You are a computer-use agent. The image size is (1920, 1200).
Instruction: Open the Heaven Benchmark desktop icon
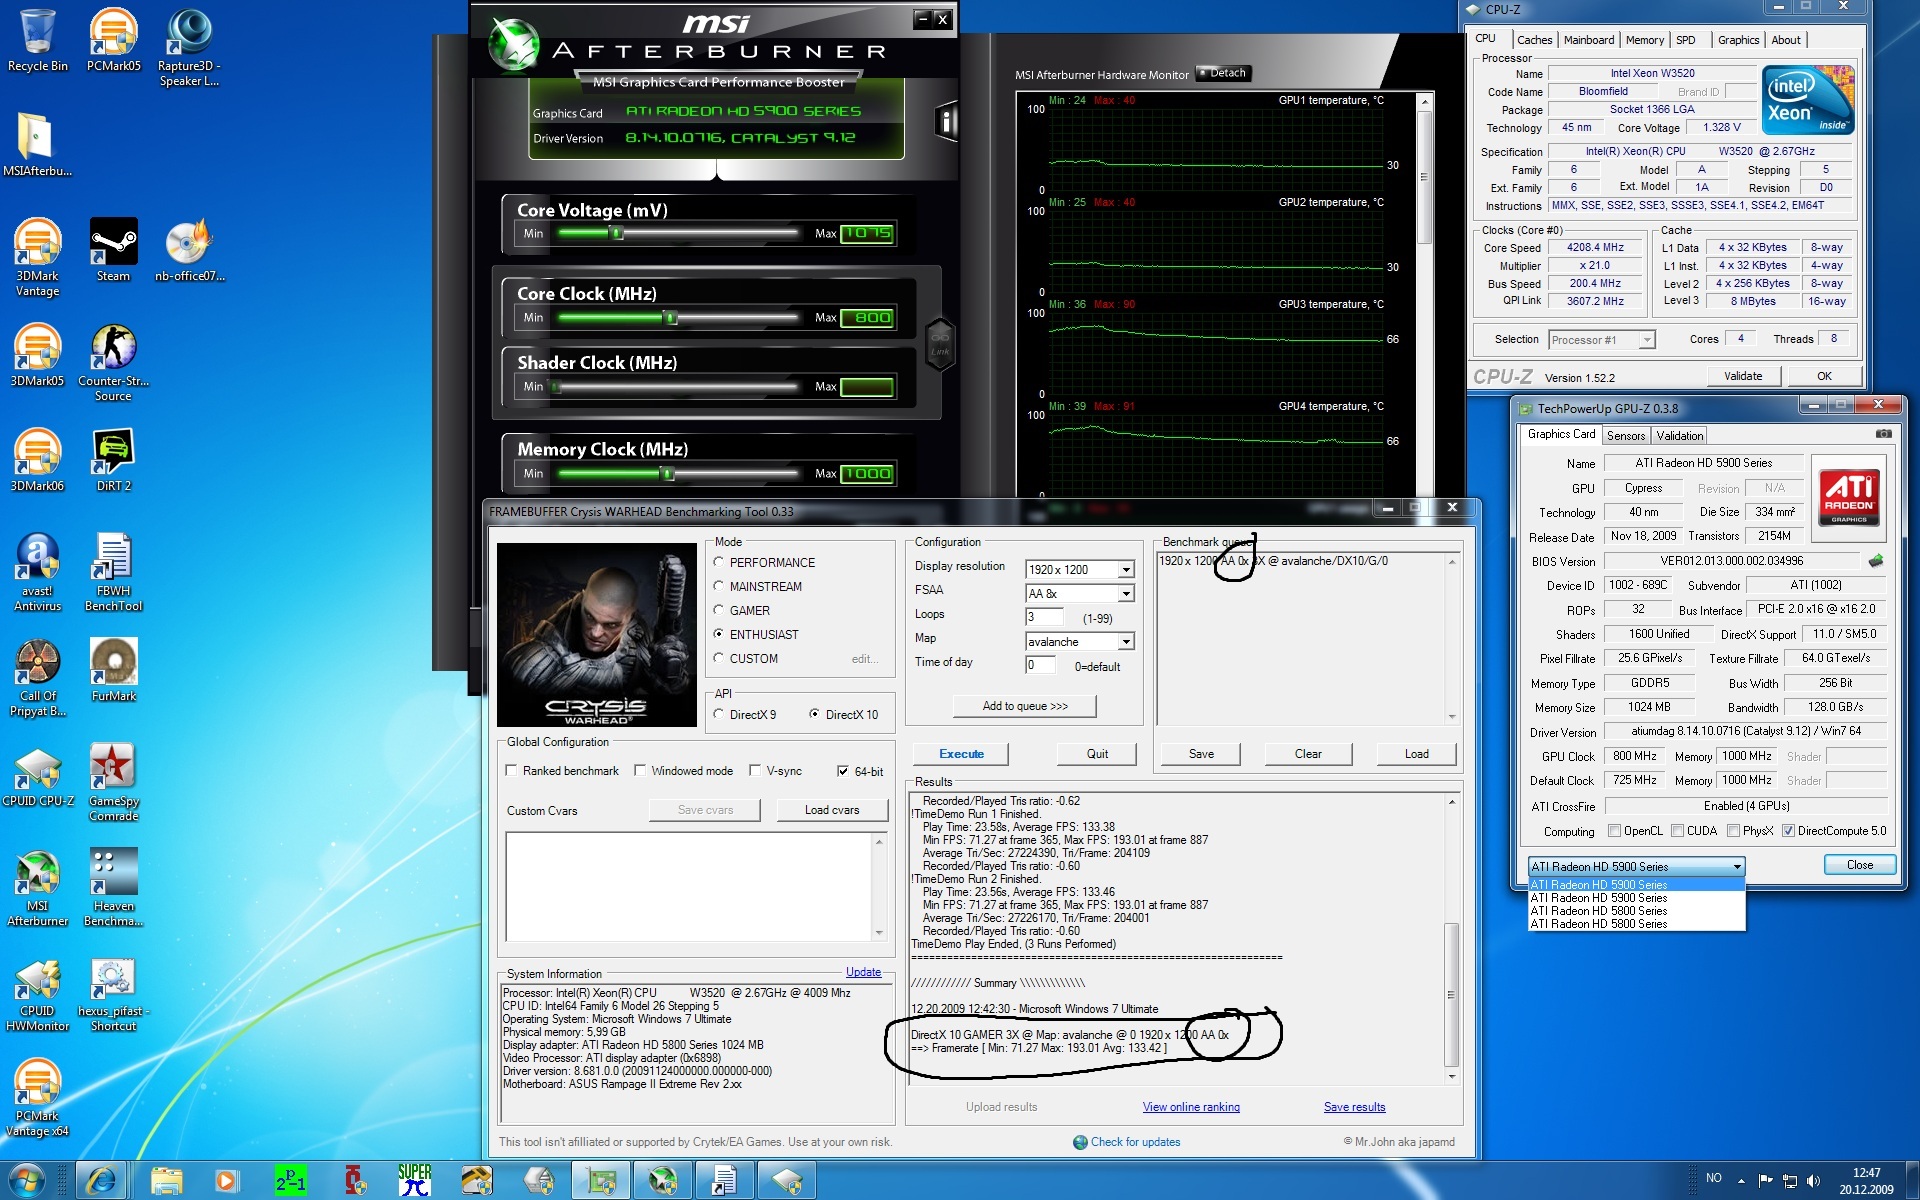click(113, 887)
